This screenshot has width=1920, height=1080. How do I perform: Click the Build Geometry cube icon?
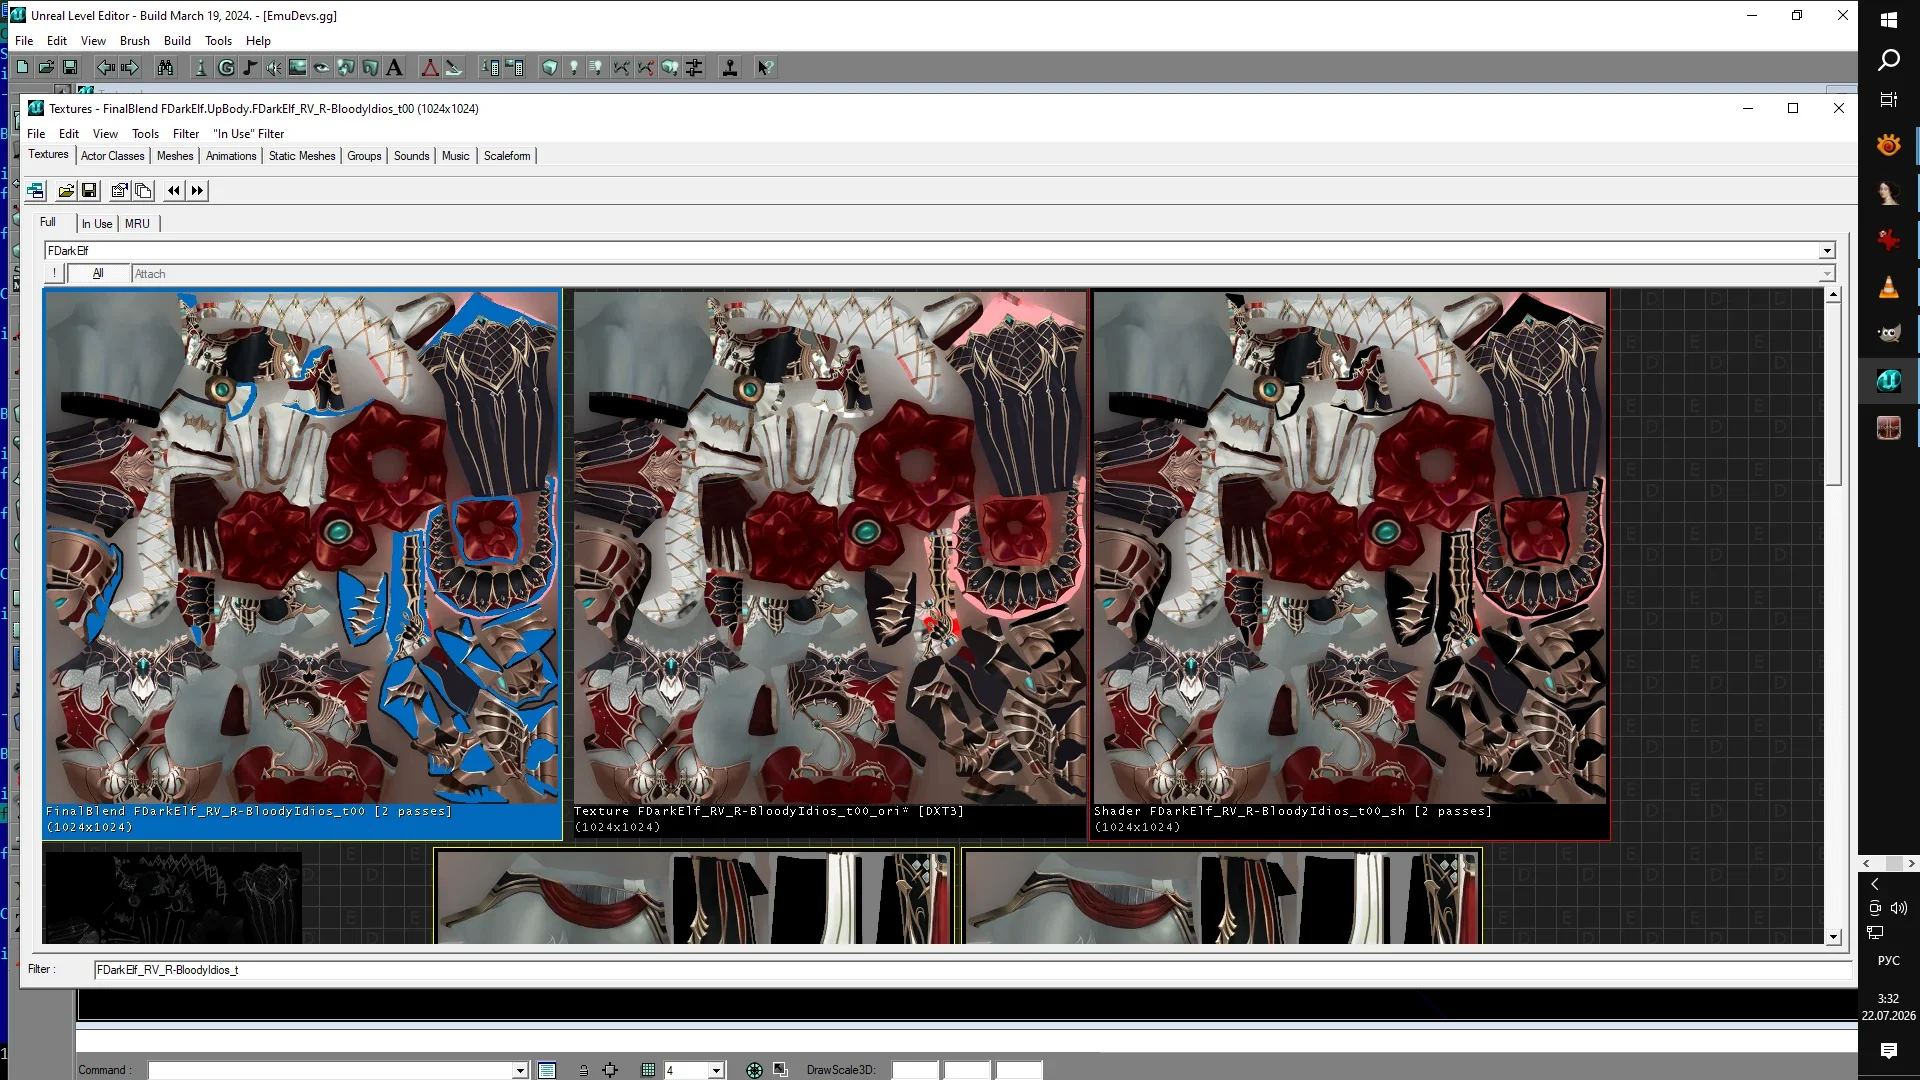point(550,67)
